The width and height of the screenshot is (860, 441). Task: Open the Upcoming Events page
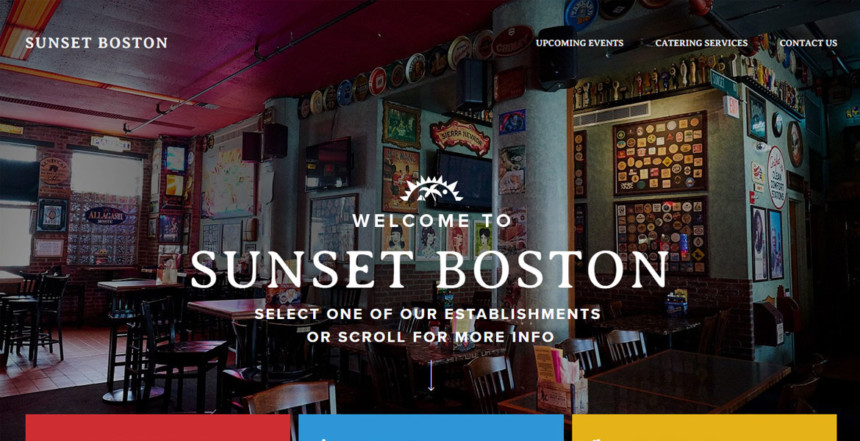point(579,43)
